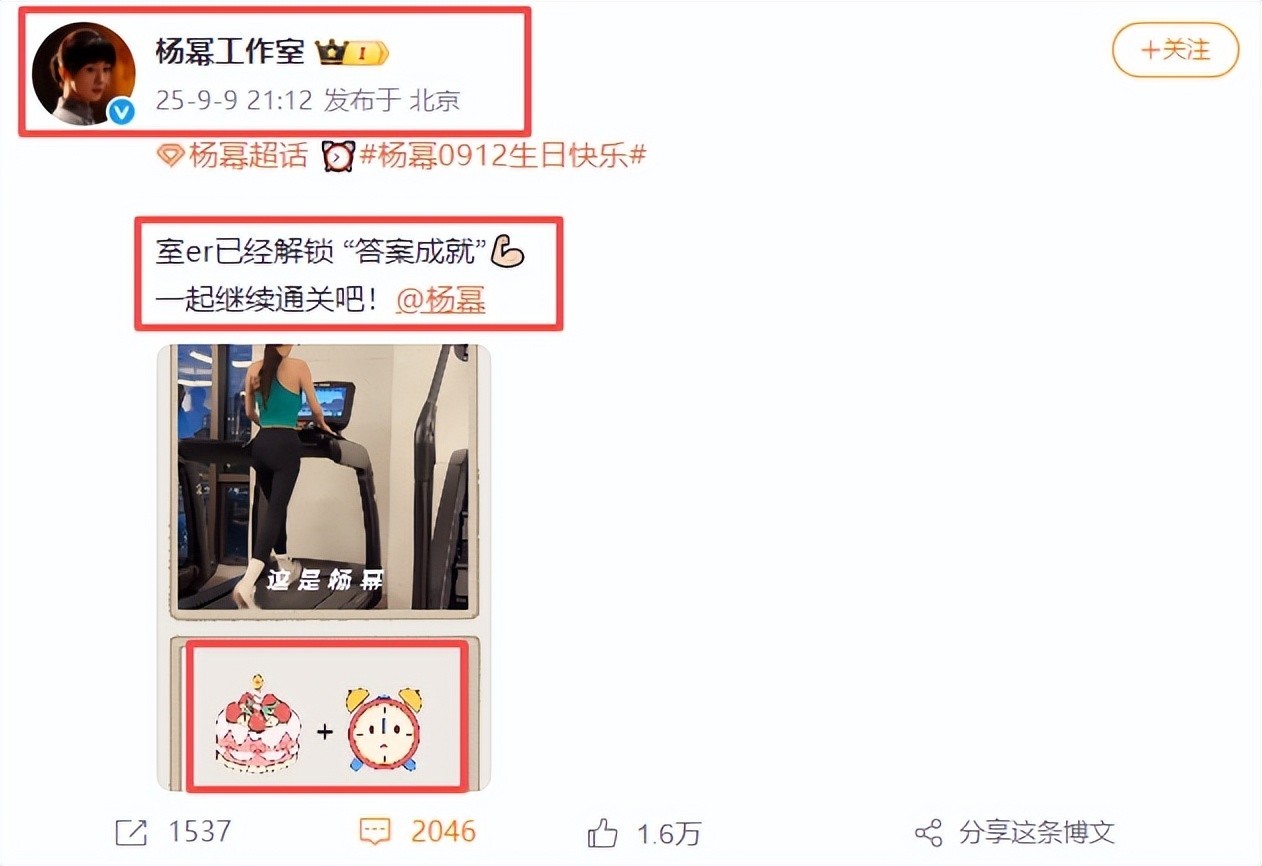Click the blue verified badge on avatar
This screenshot has width=1262, height=866.
(121, 111)
